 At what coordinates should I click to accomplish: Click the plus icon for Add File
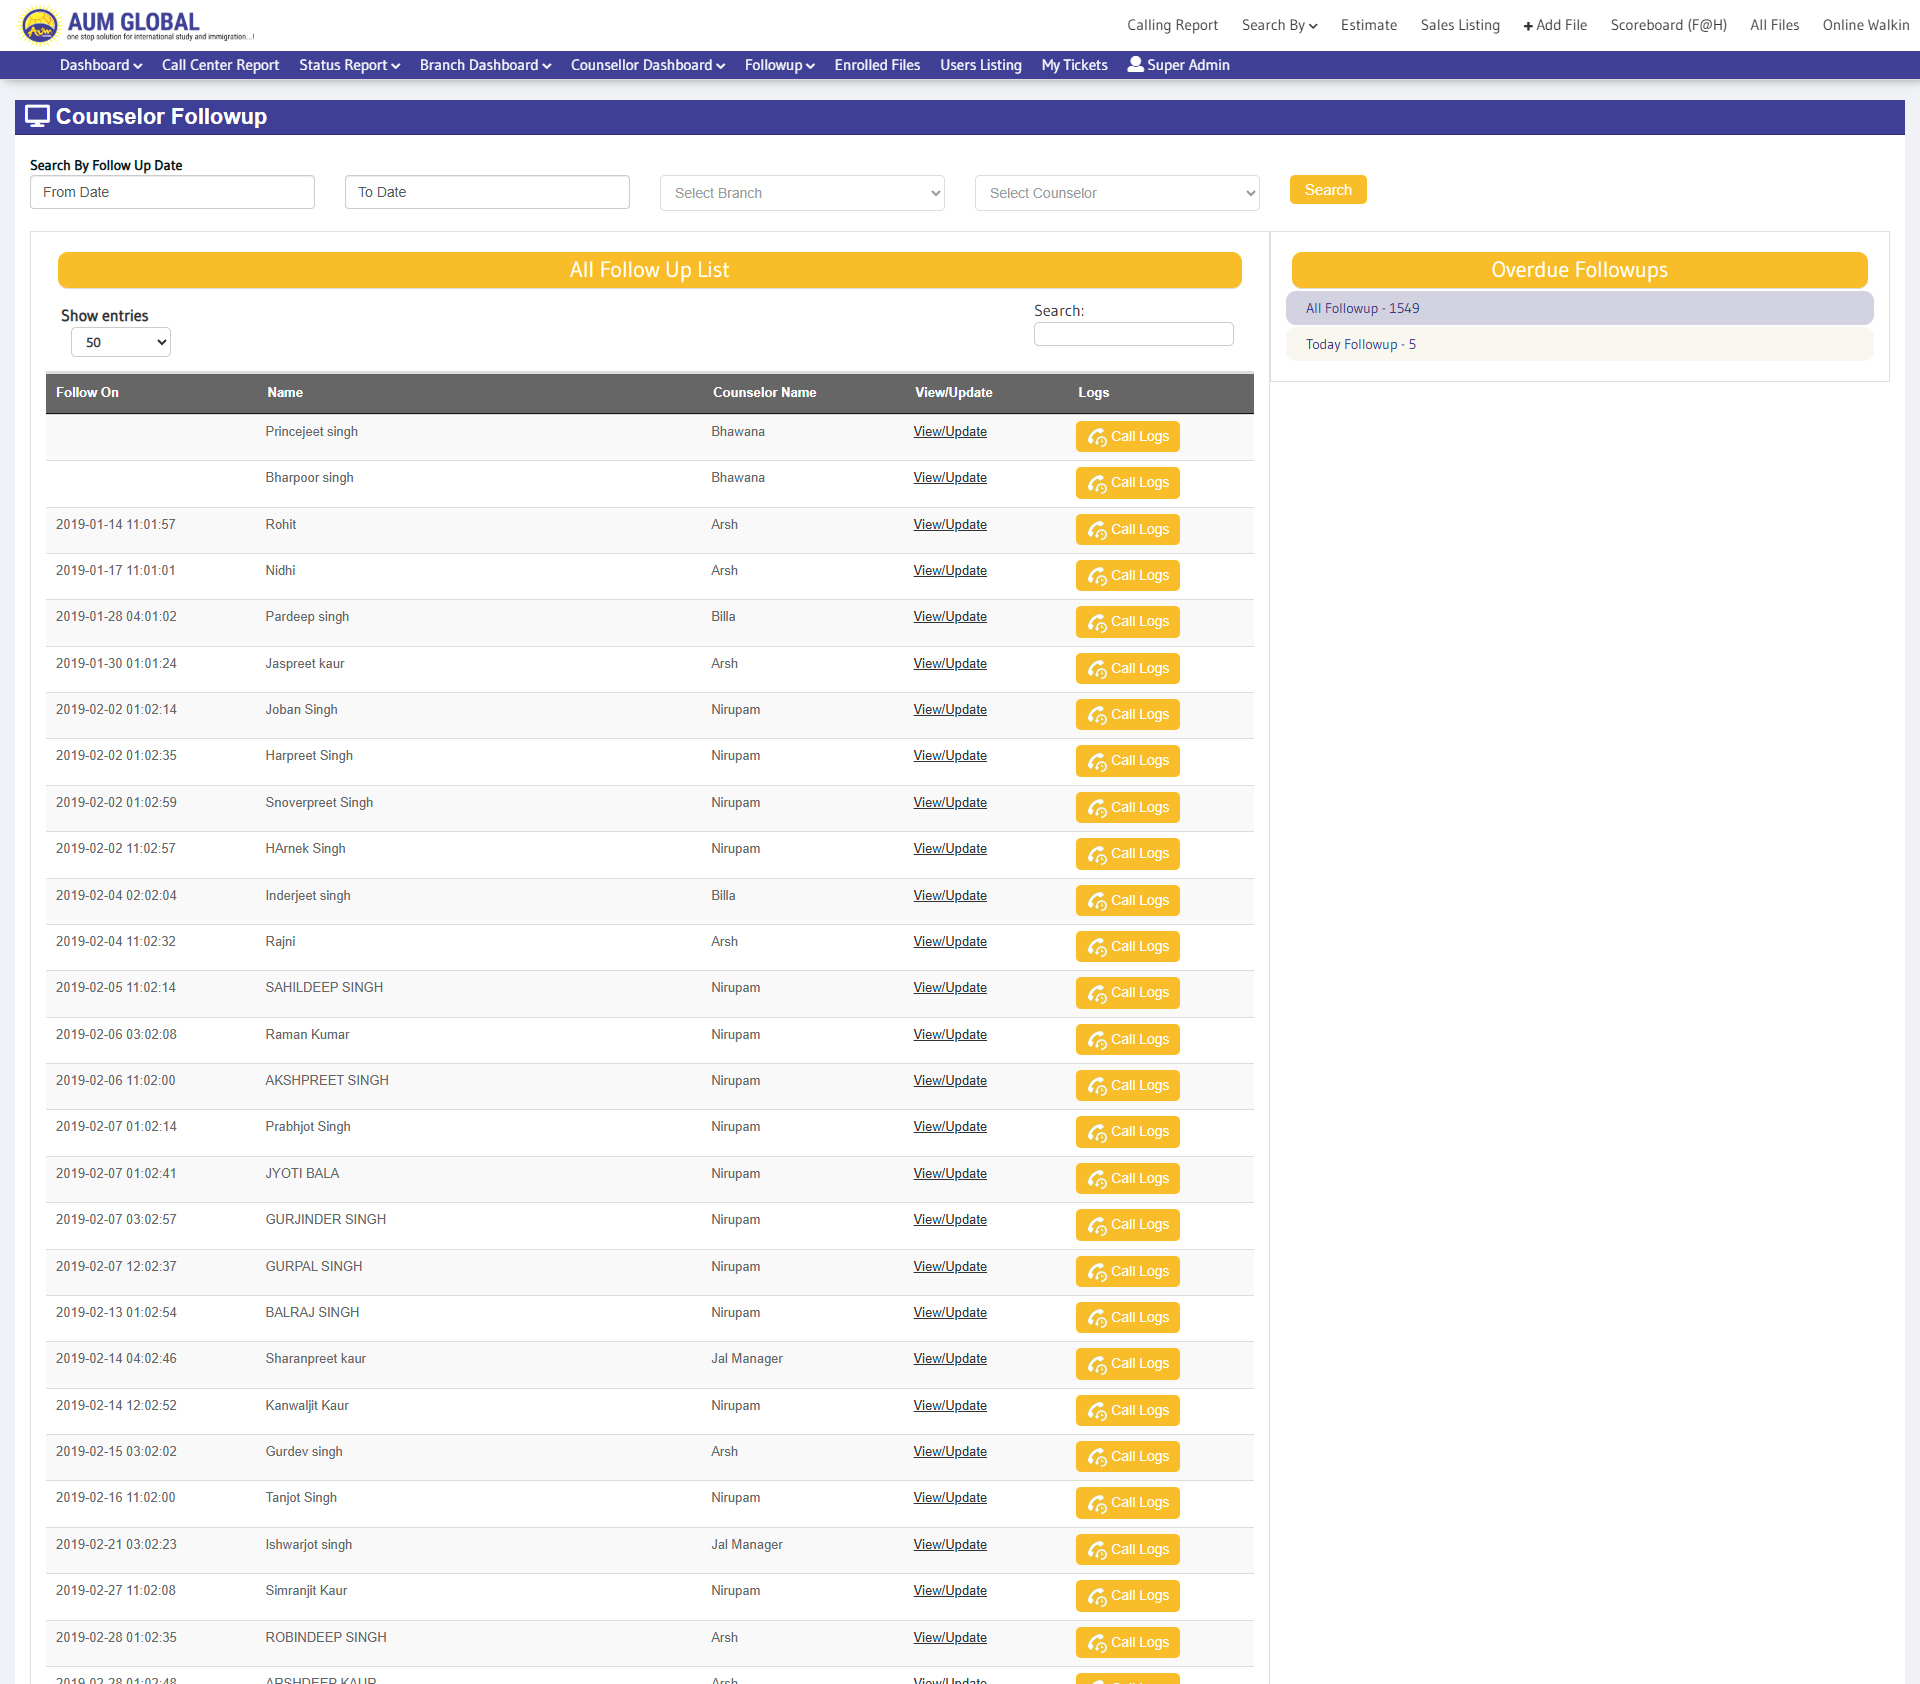(x=1527, y=26)
